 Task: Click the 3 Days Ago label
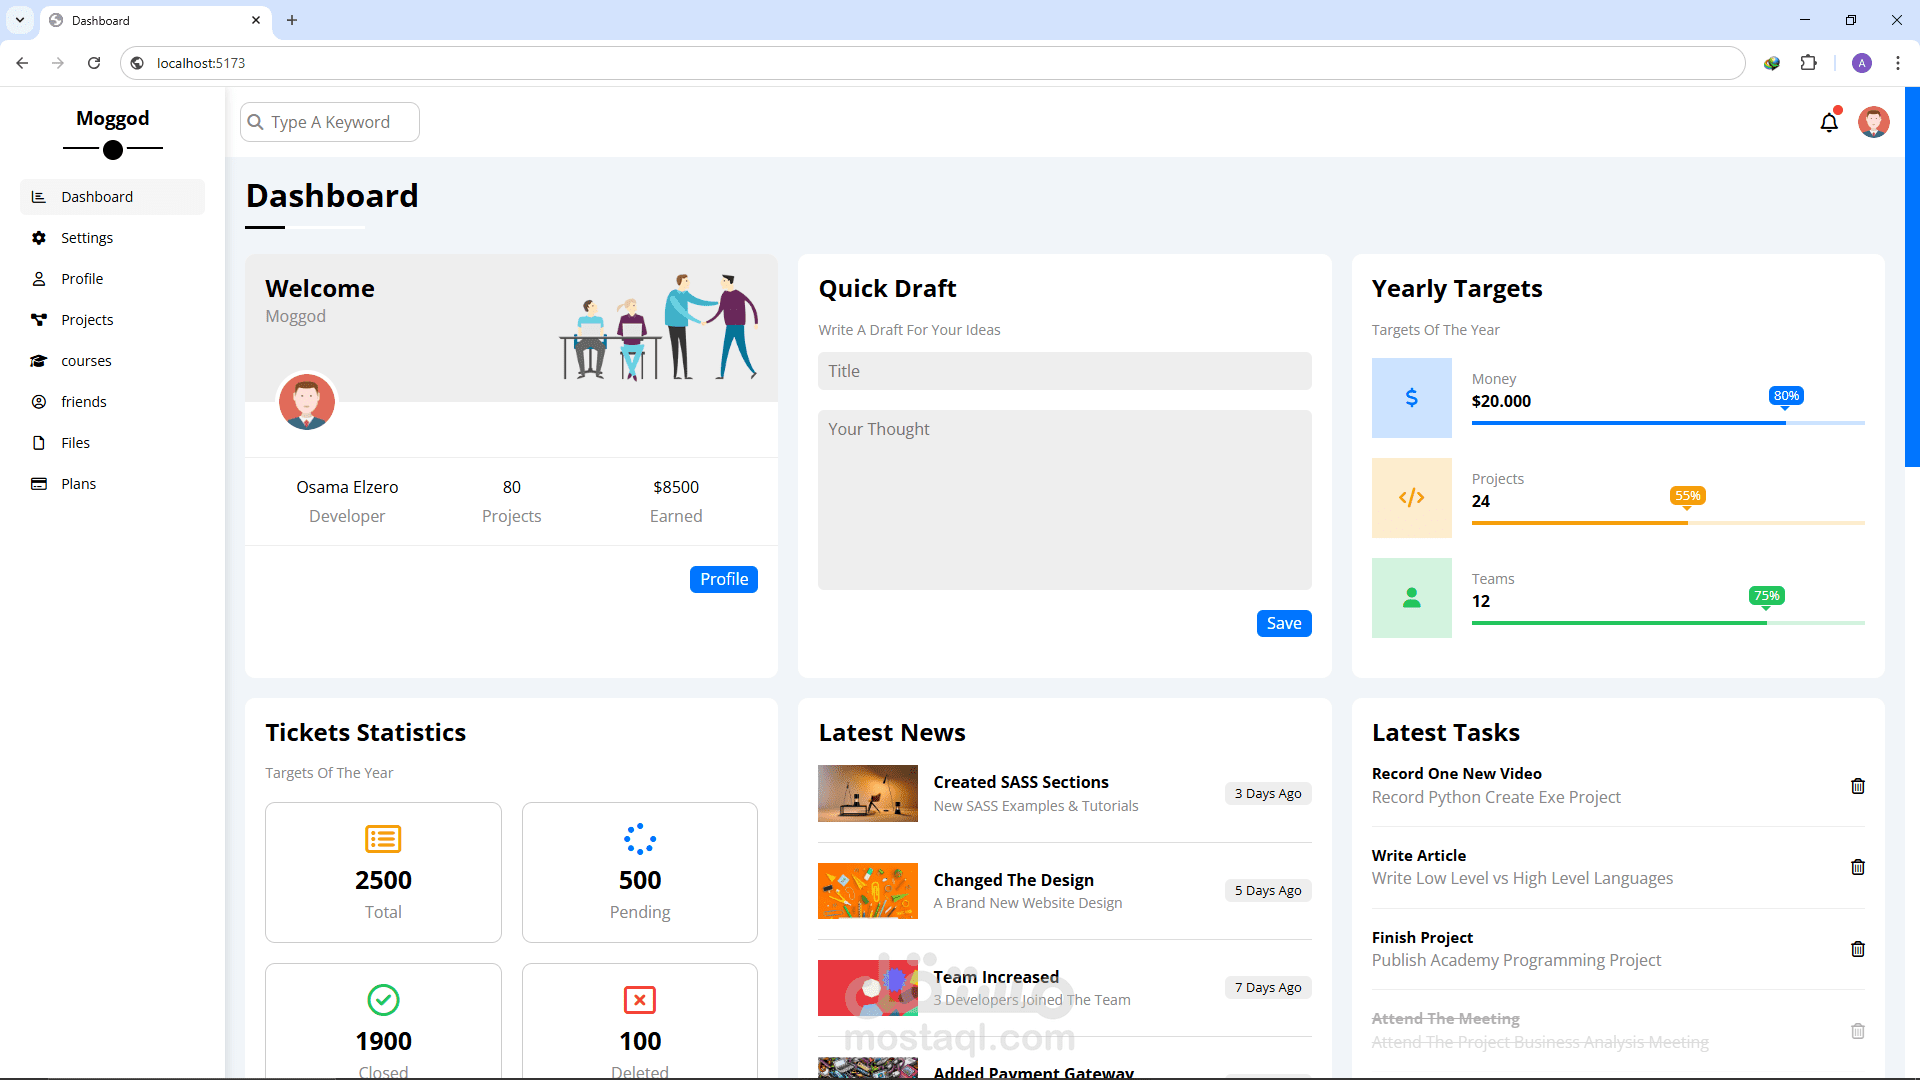pos(1268,793)
